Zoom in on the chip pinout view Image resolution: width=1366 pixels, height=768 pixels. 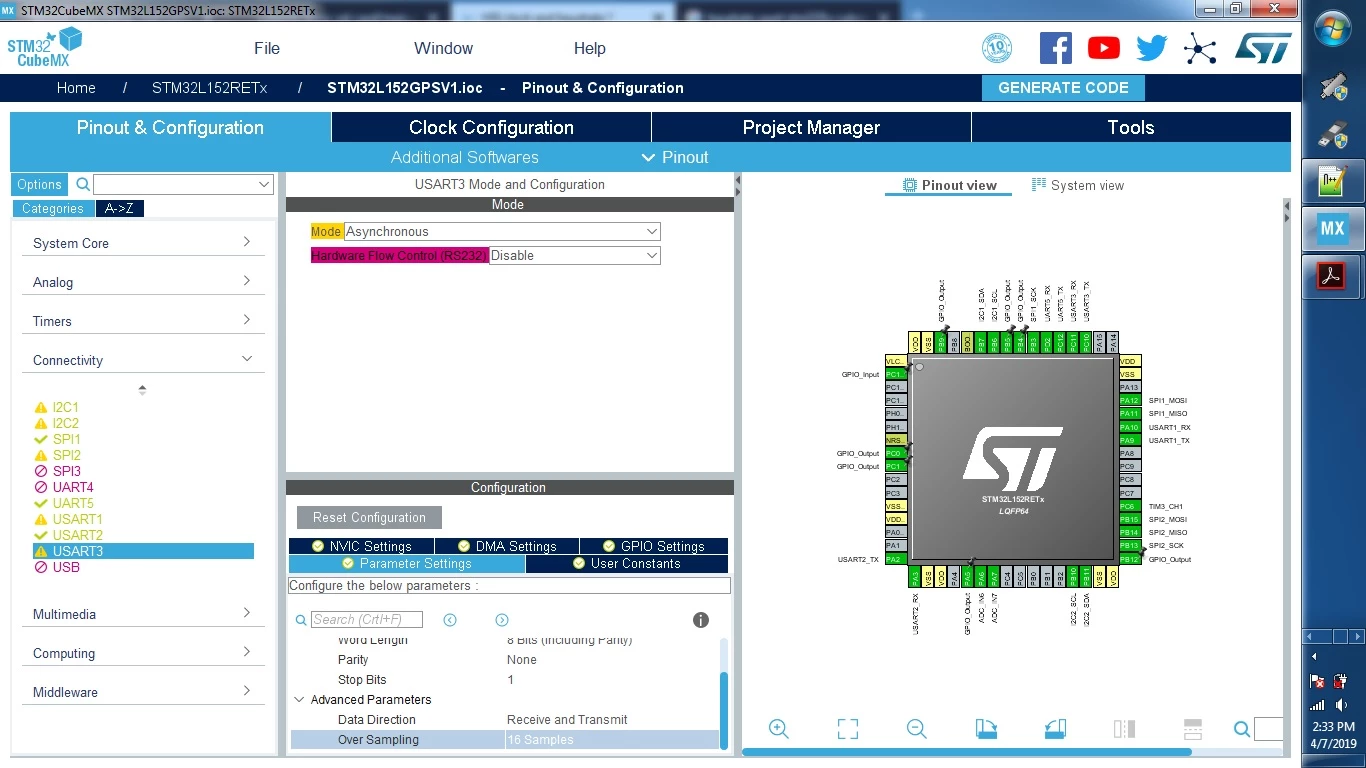(779, 729)
